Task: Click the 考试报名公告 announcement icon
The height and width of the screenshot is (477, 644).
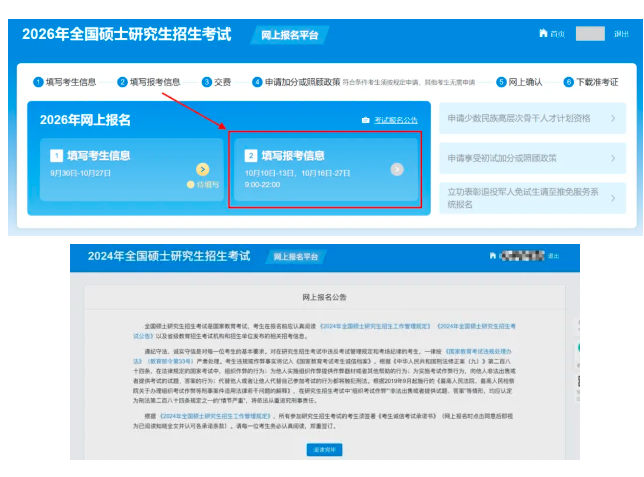Action: click(365, 120)
